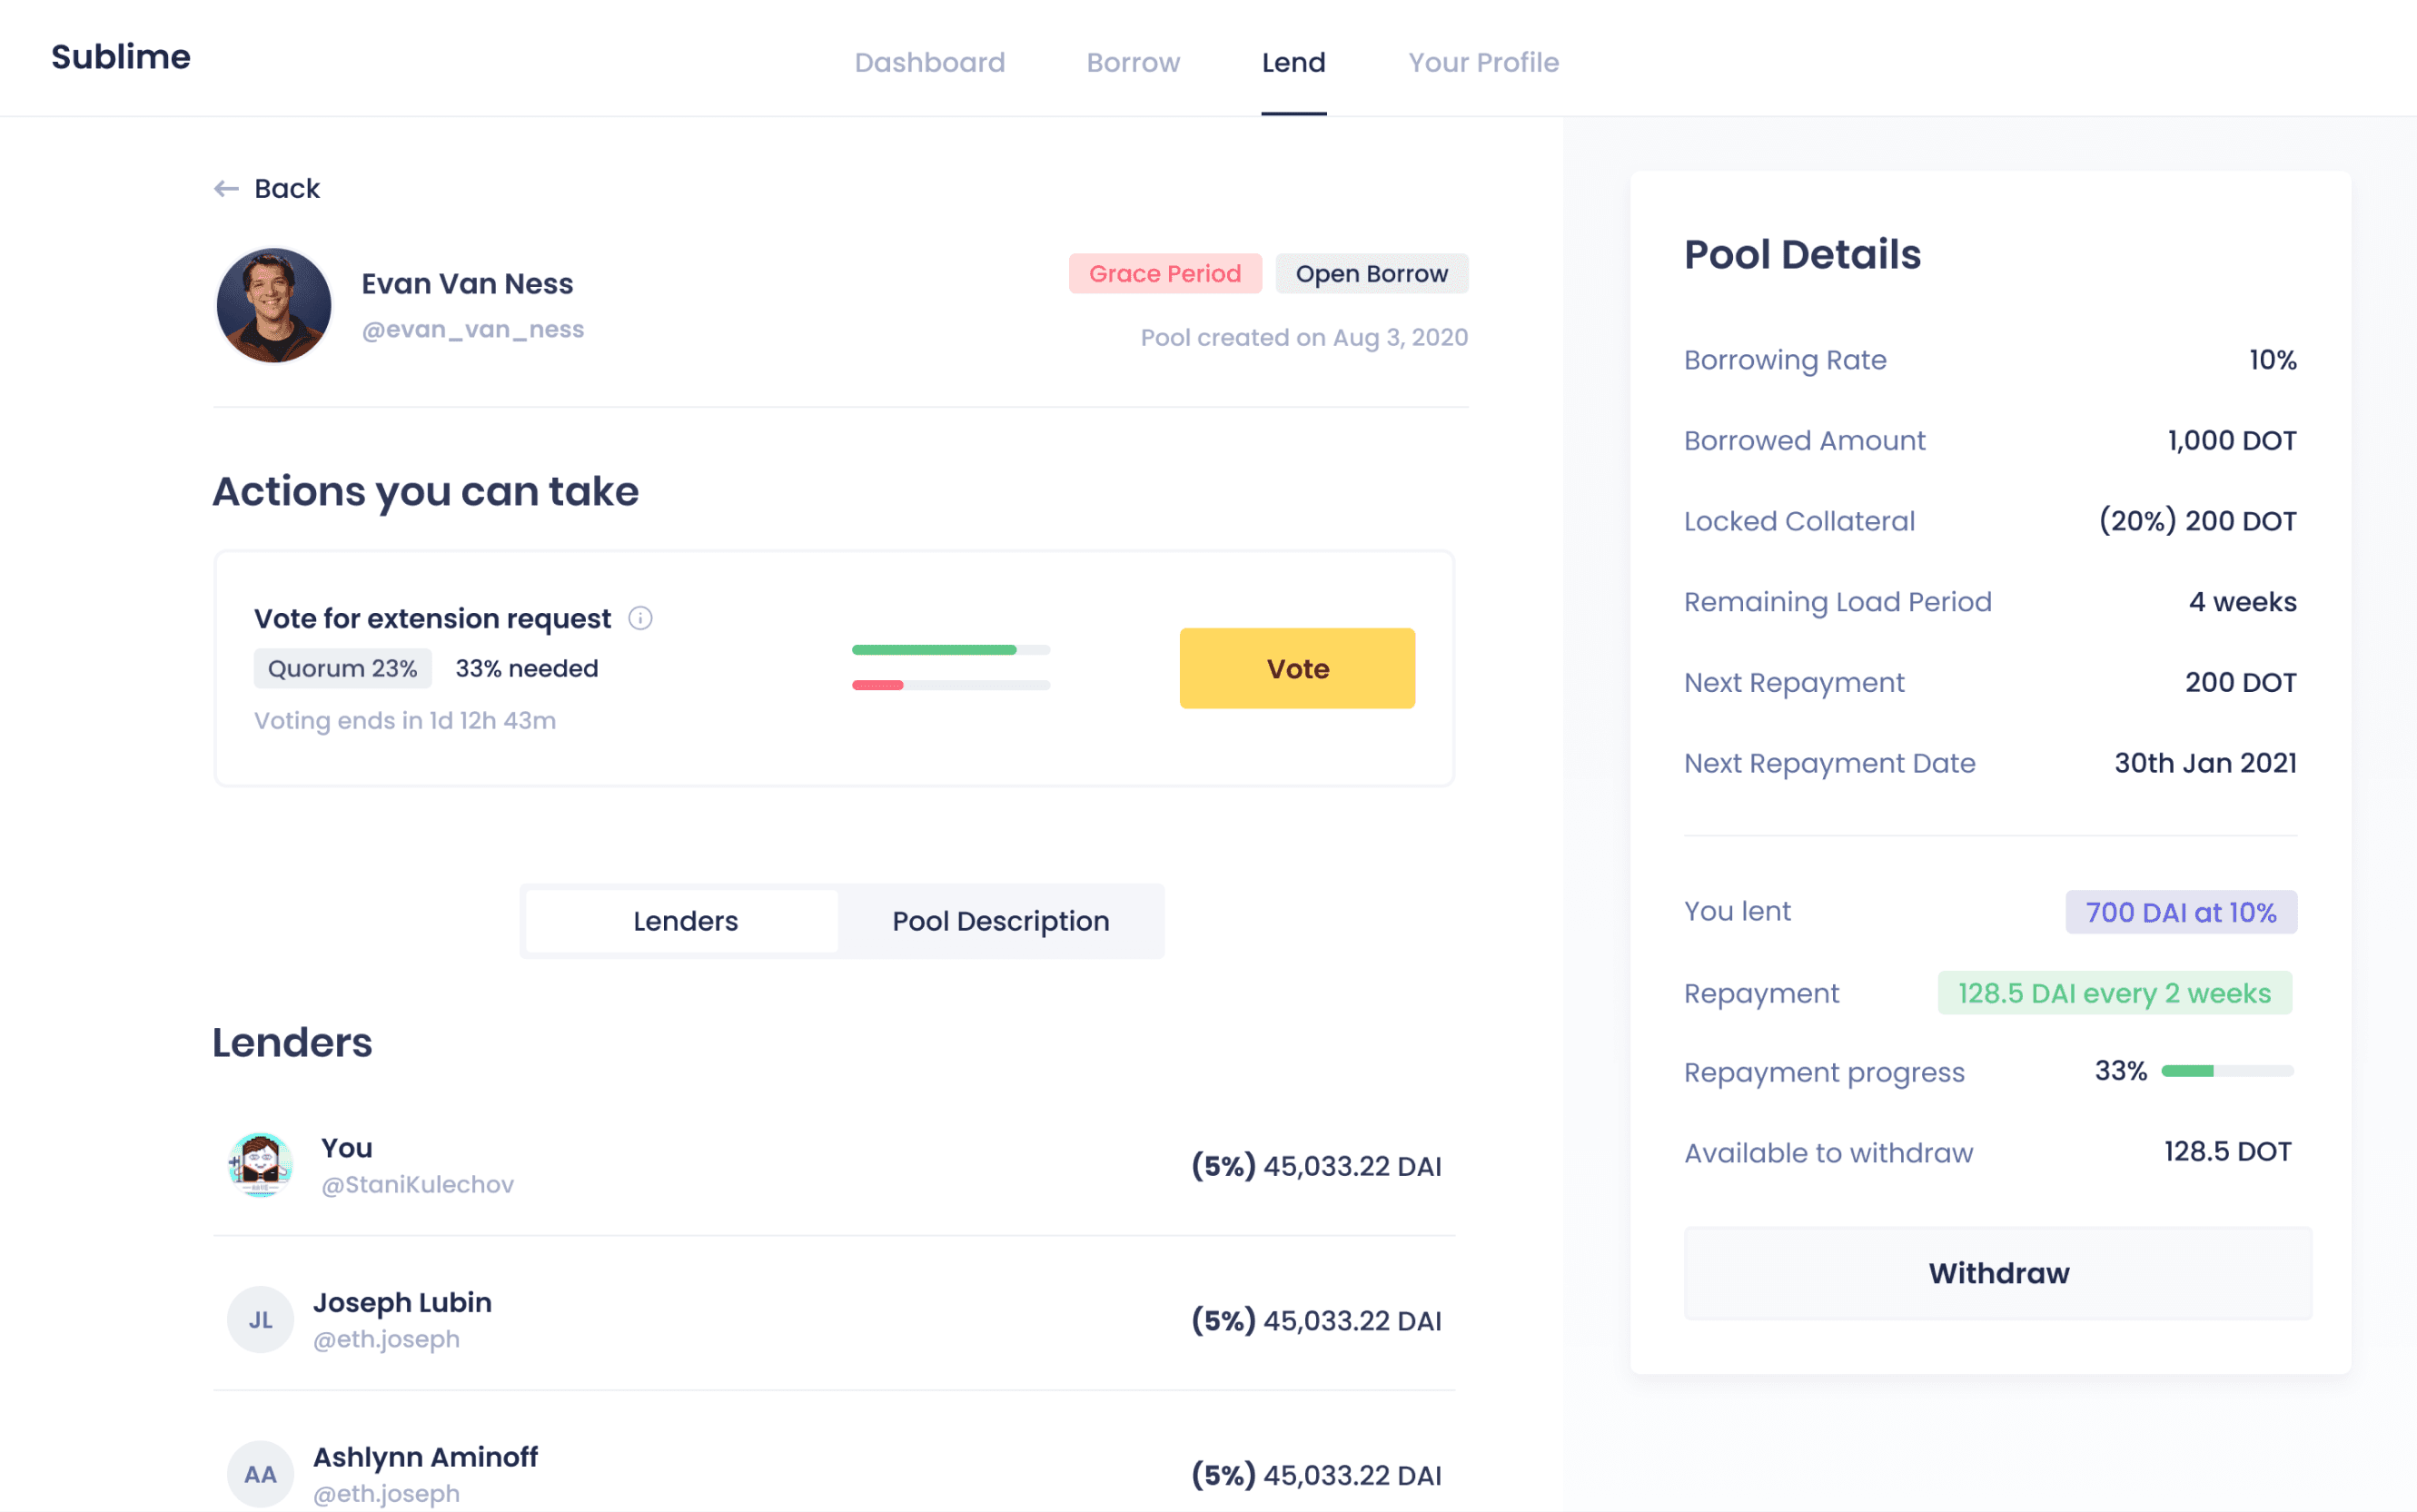2417x1512 pixels.
Task: Click the Open Borrow tag
Action: (1371, 273)
